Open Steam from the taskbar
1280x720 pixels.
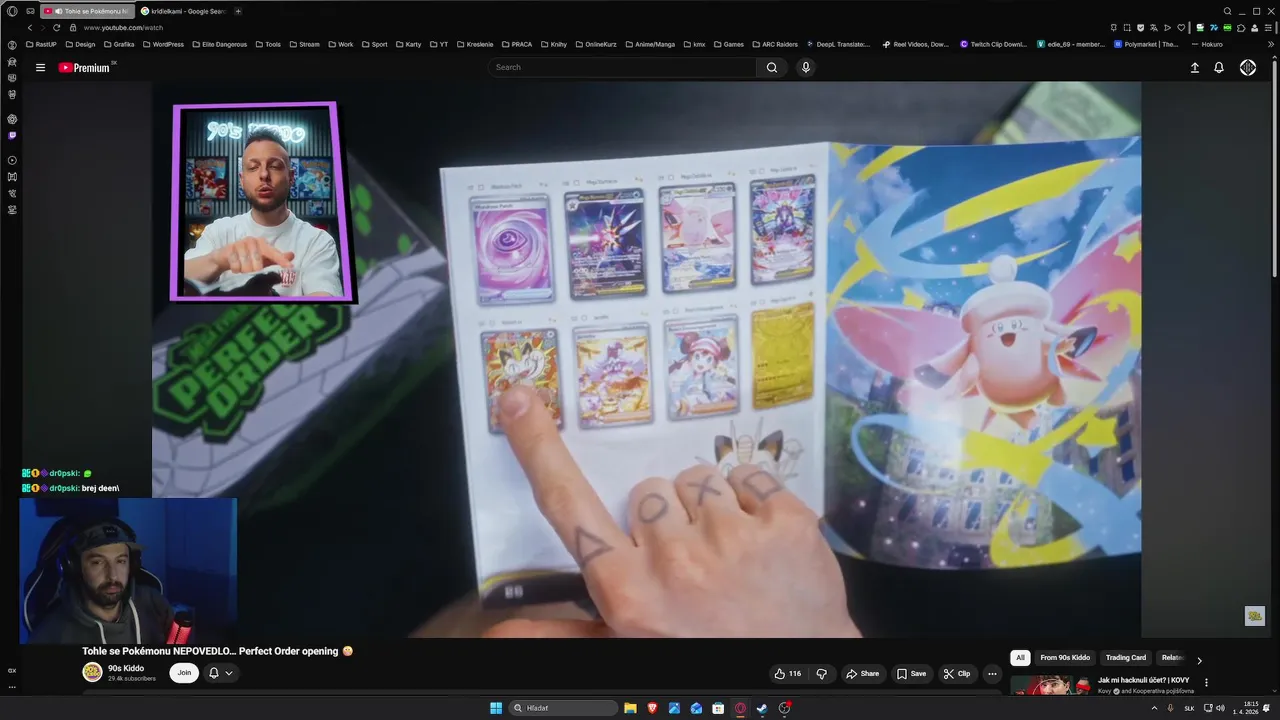coord(762,708)
